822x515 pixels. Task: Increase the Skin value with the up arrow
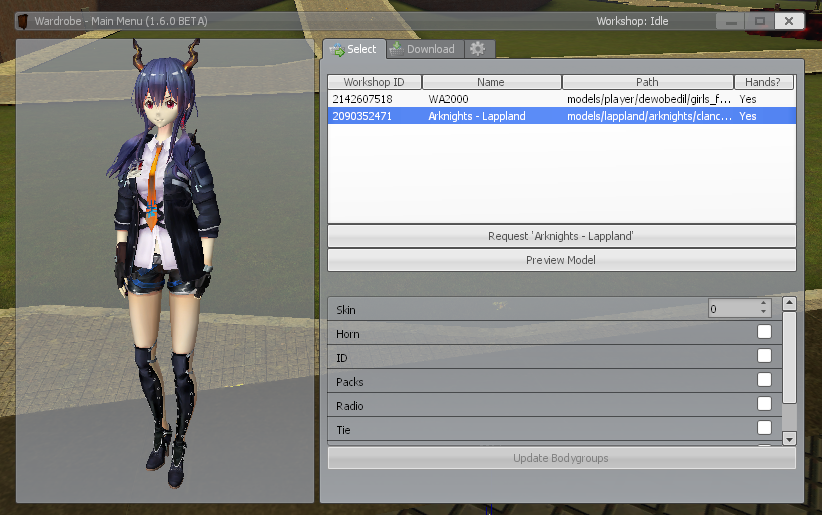(763, 304)
